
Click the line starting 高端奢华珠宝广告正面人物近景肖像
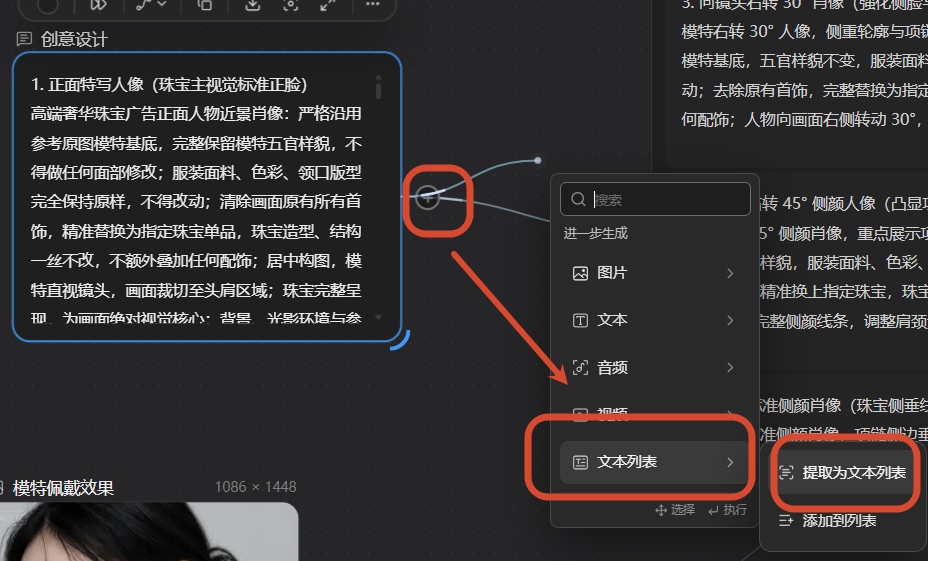196,114
